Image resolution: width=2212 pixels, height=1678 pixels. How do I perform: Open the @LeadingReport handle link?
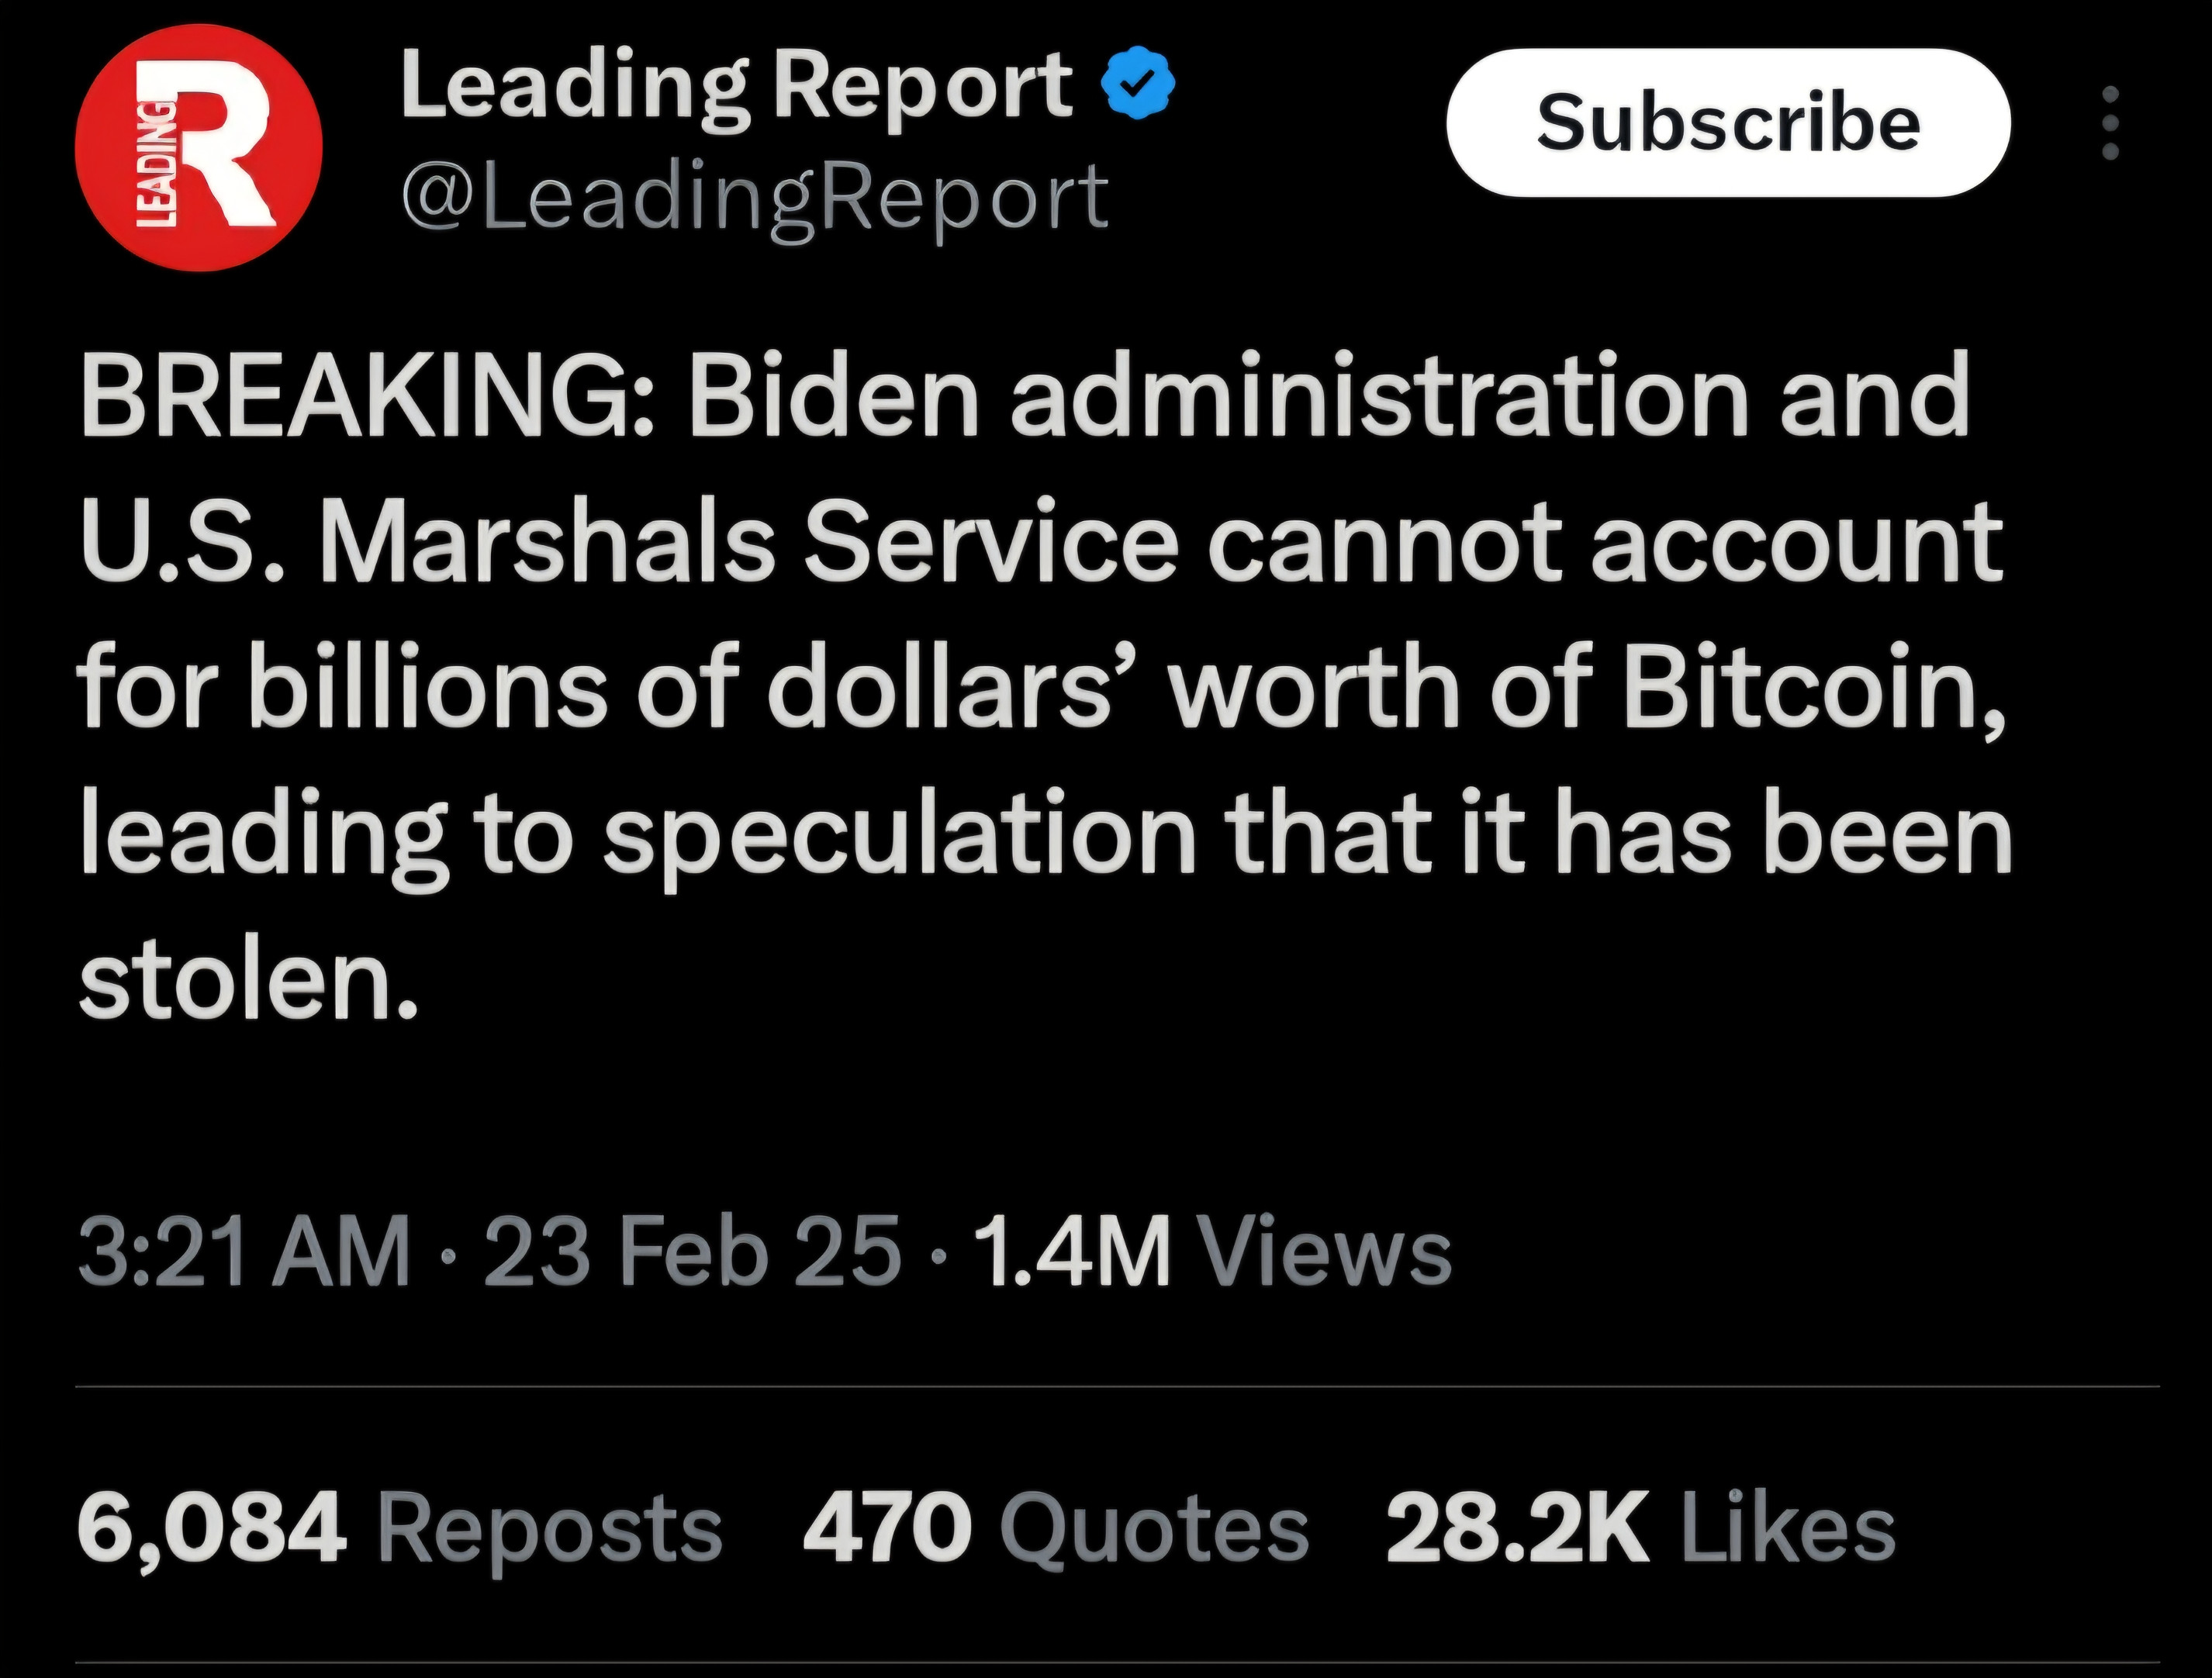pyautogui.click(x=755, y=197)
